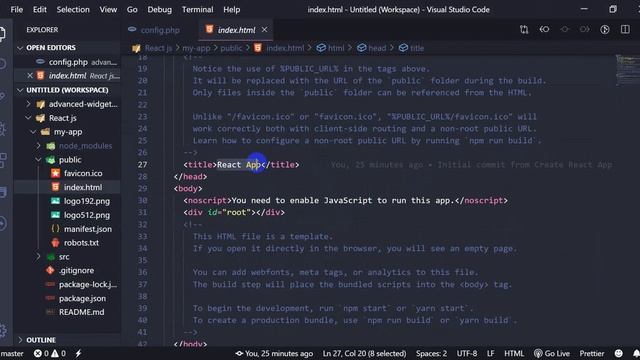Screen dimensions: 640x360
Task: Click public in the breadcrumb
Action: 231,48
